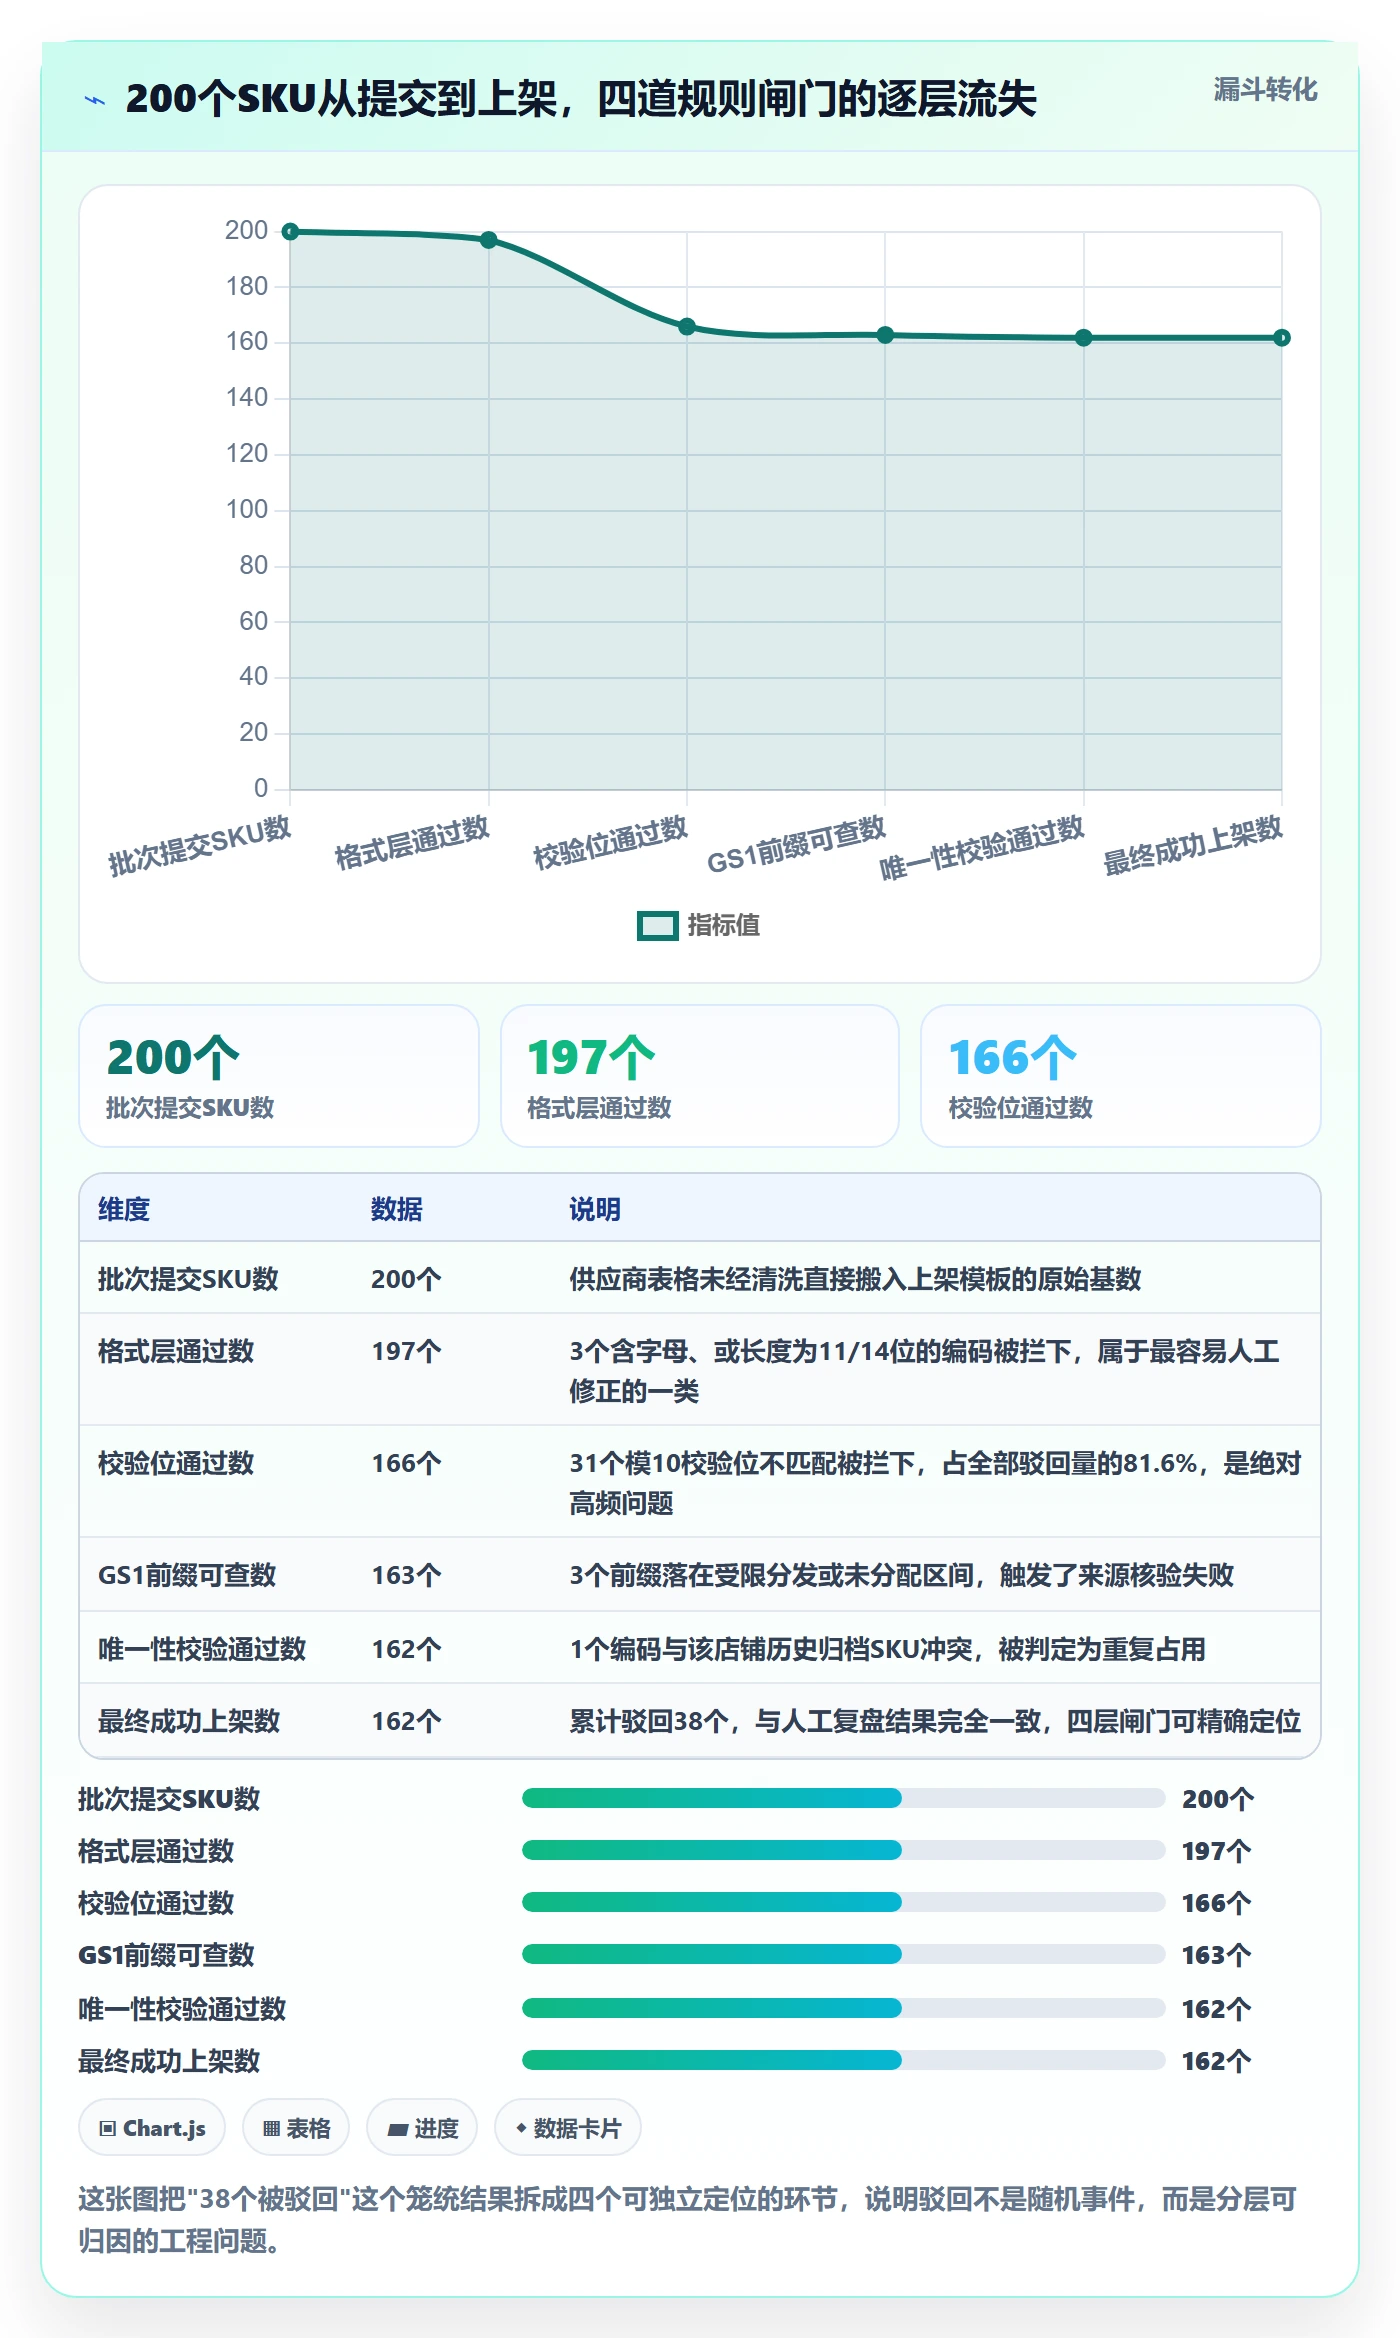Click the 维度 column header
Viewport: 1400px width, 2338px height.
124,1209
